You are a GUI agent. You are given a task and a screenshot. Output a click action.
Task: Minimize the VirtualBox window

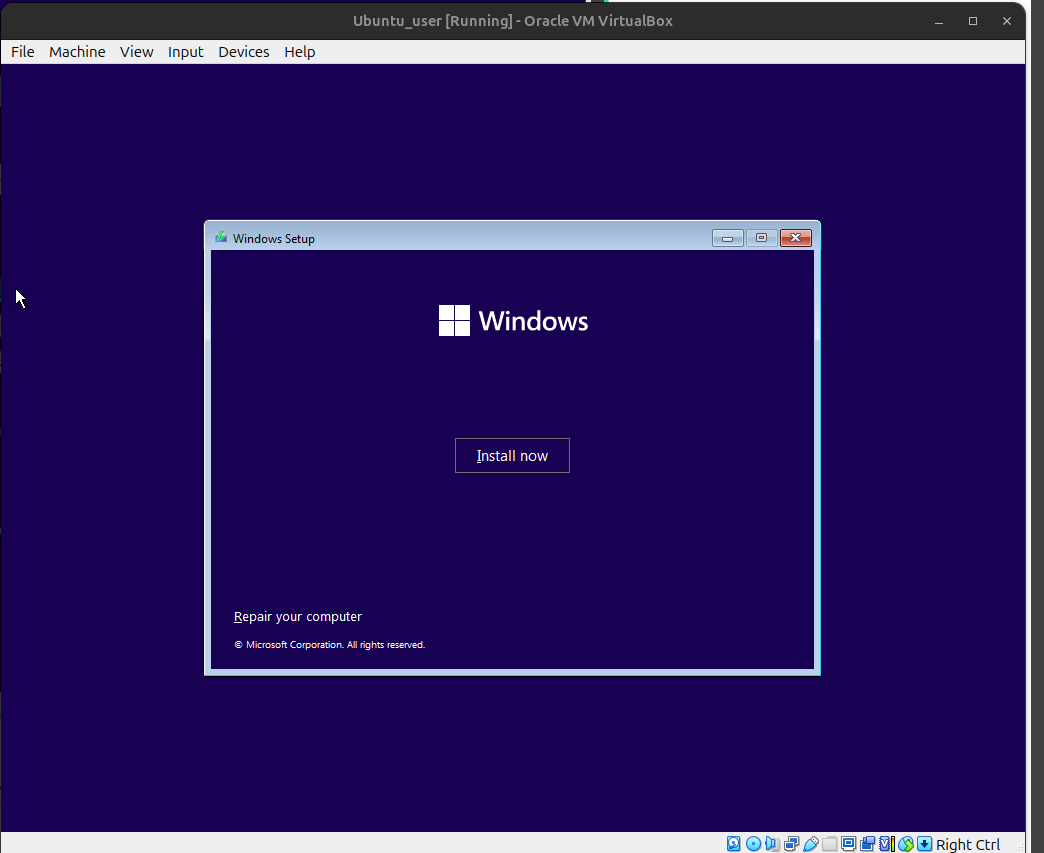(x=939, y=21)
